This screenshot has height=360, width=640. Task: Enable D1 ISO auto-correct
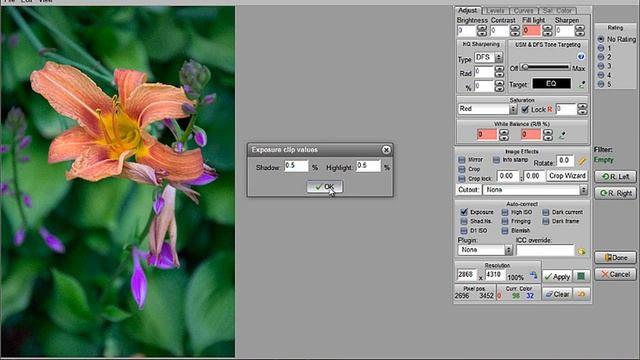464,231
